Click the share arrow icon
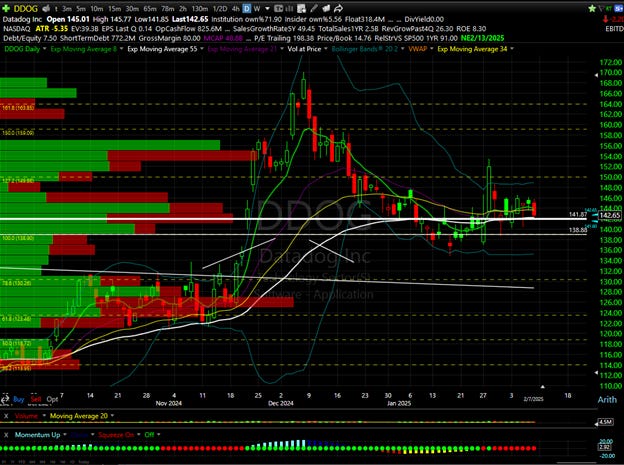The image size is (624, 465). coord(339,8)
